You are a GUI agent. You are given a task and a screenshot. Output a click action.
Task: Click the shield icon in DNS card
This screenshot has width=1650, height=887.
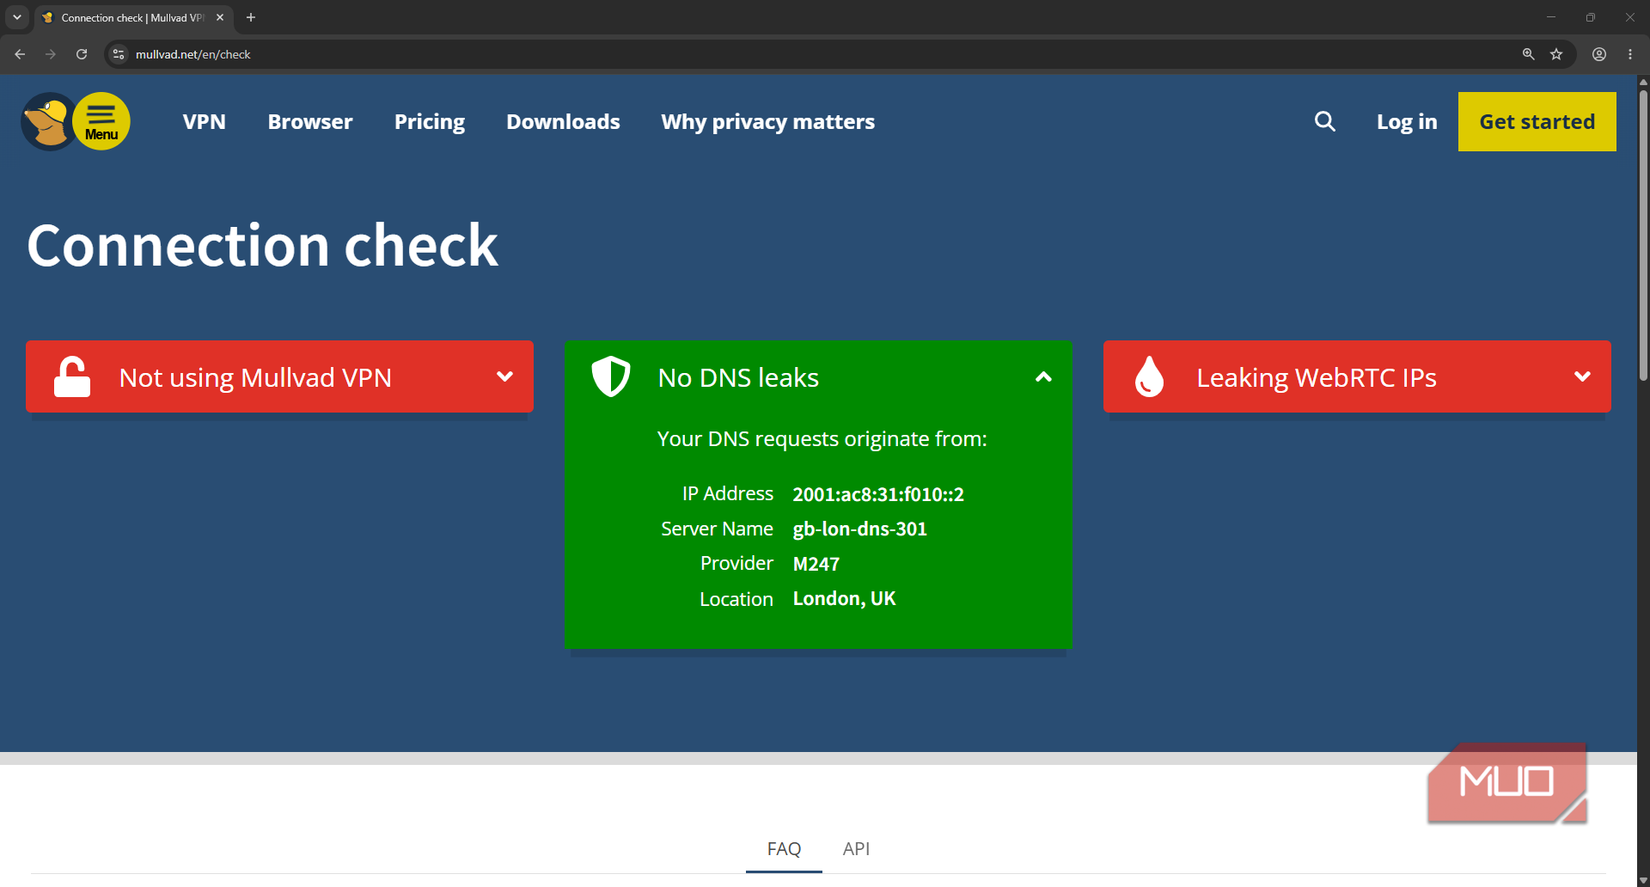(611, 377)
